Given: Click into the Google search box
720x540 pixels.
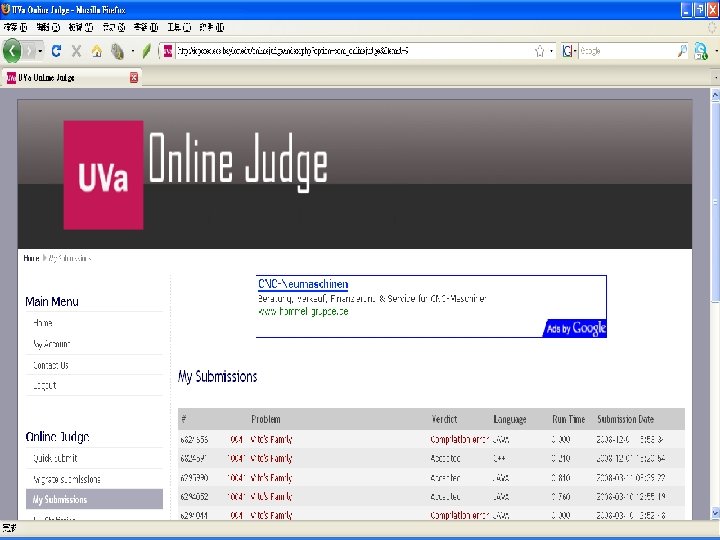Looking at the screenshot, I should click(627, 51).
